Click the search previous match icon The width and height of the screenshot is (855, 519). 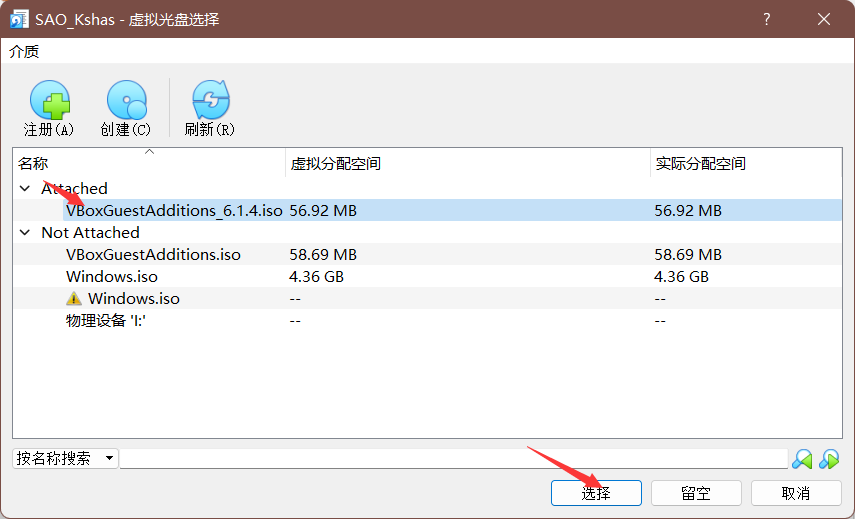[x=802, y=459]
